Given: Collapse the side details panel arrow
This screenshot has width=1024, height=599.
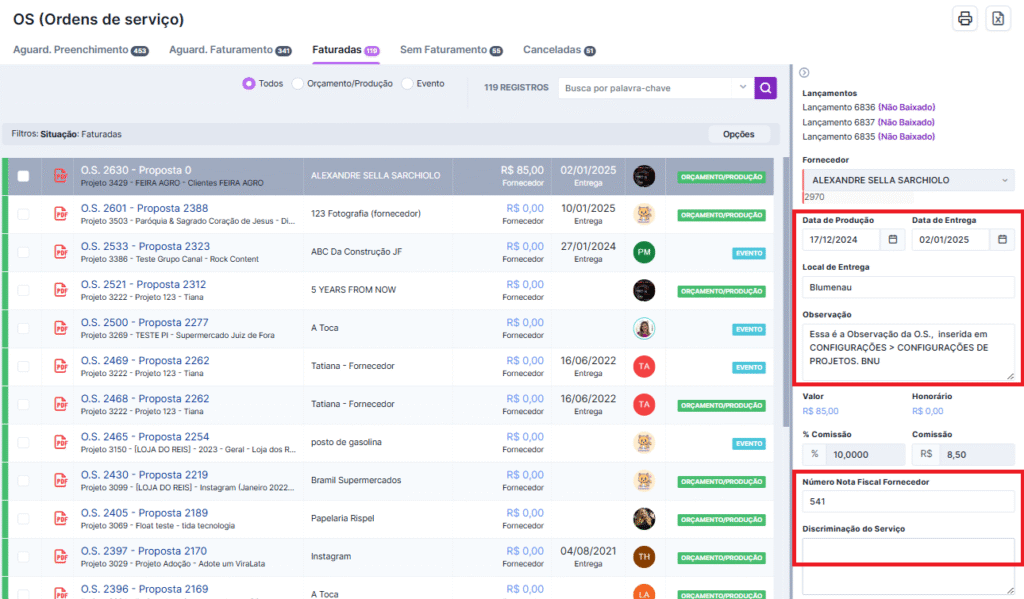Looking at the screenshot, I should (x=805, y=73).
